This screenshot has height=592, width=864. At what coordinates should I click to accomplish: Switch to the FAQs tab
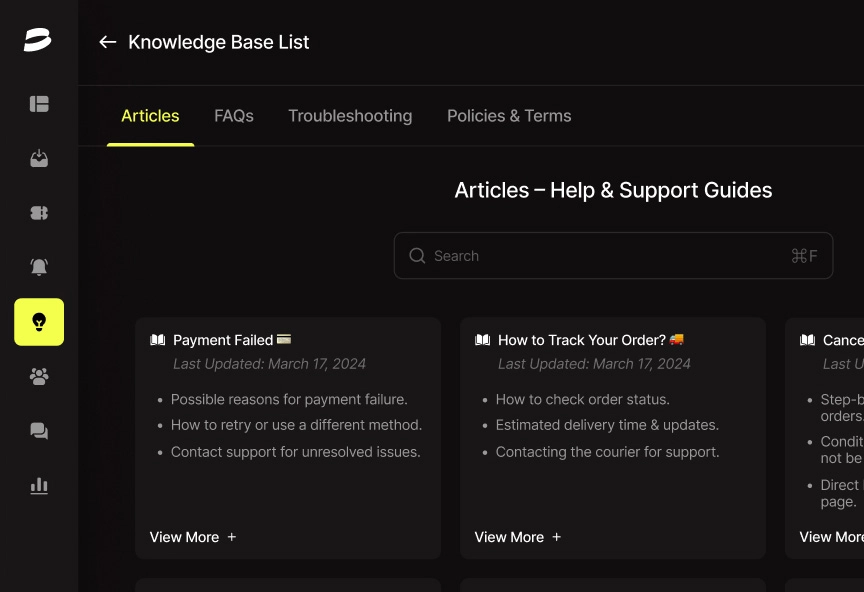[234, 116]
